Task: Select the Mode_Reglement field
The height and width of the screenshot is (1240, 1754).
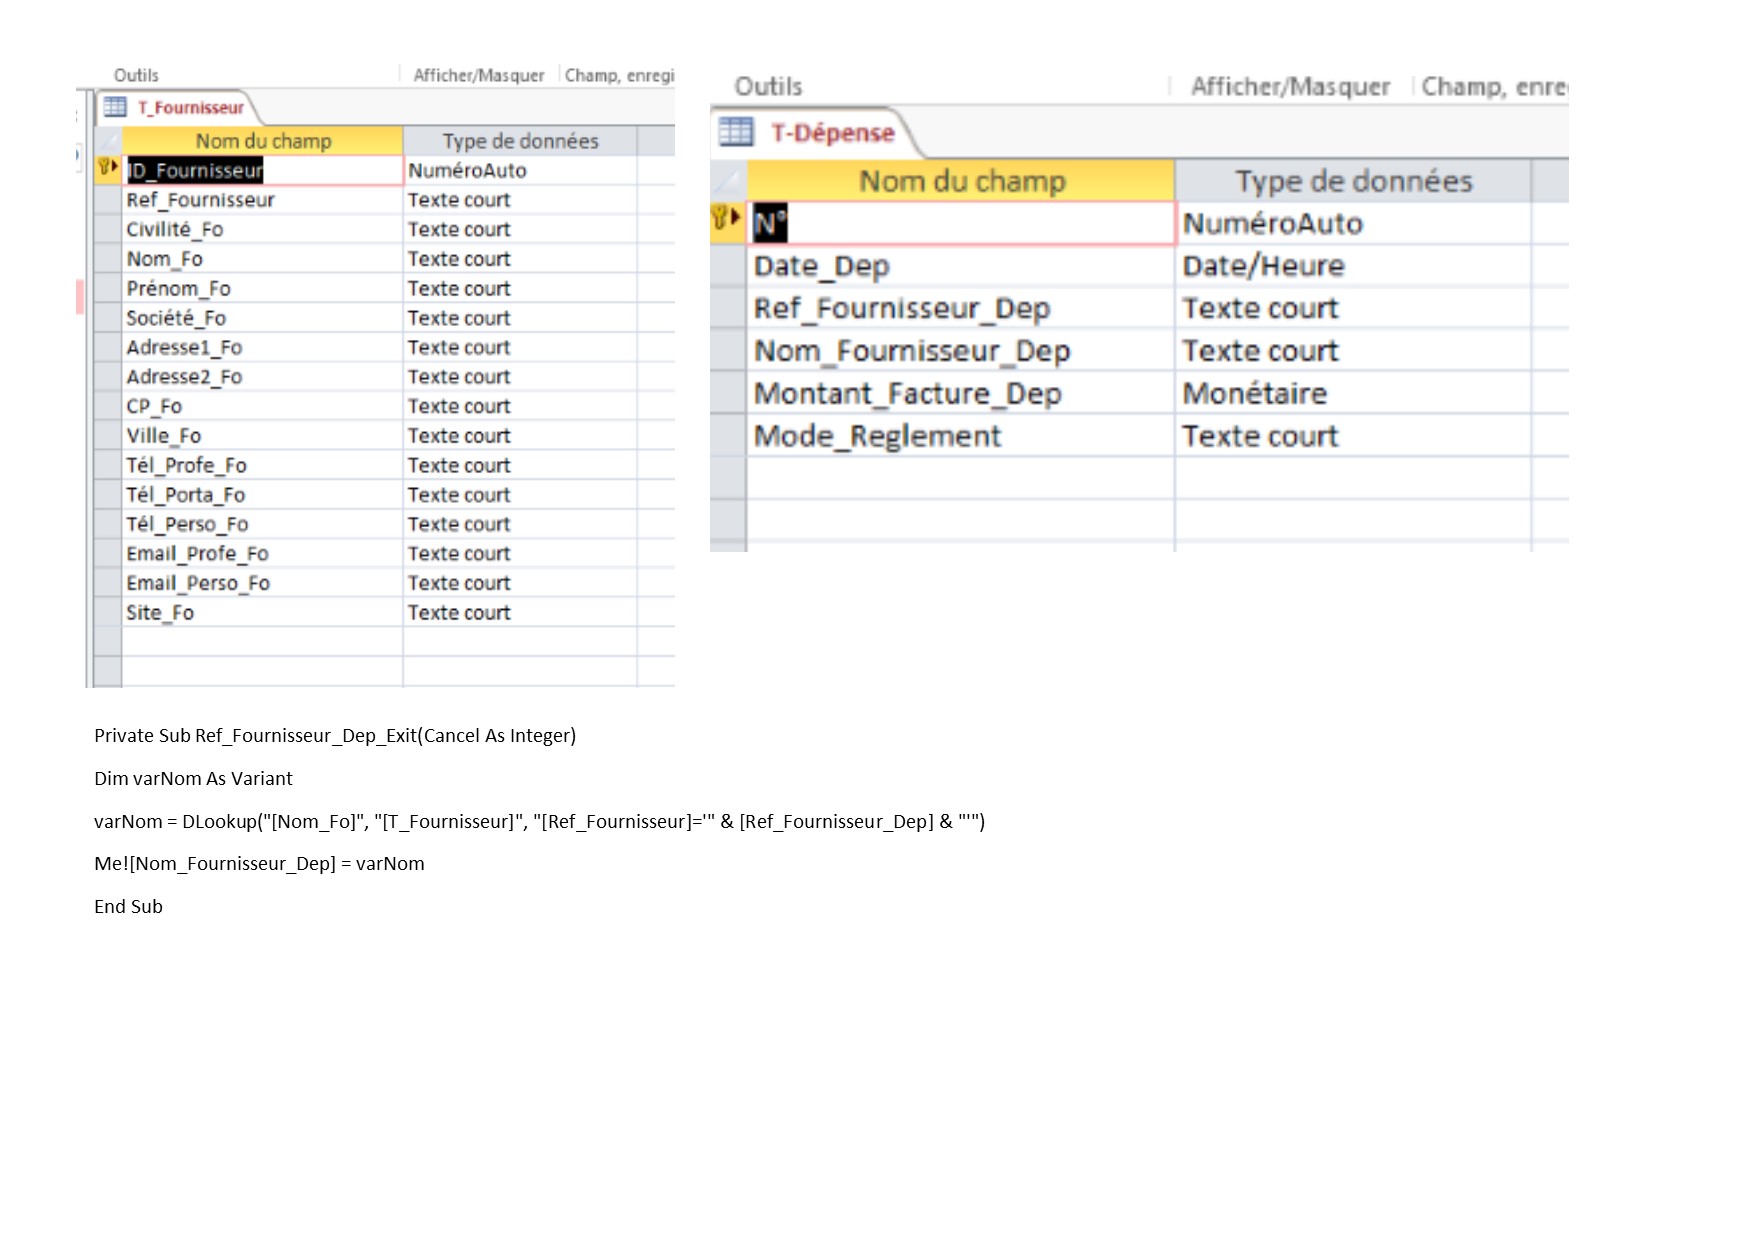Action: click(961, 436)
